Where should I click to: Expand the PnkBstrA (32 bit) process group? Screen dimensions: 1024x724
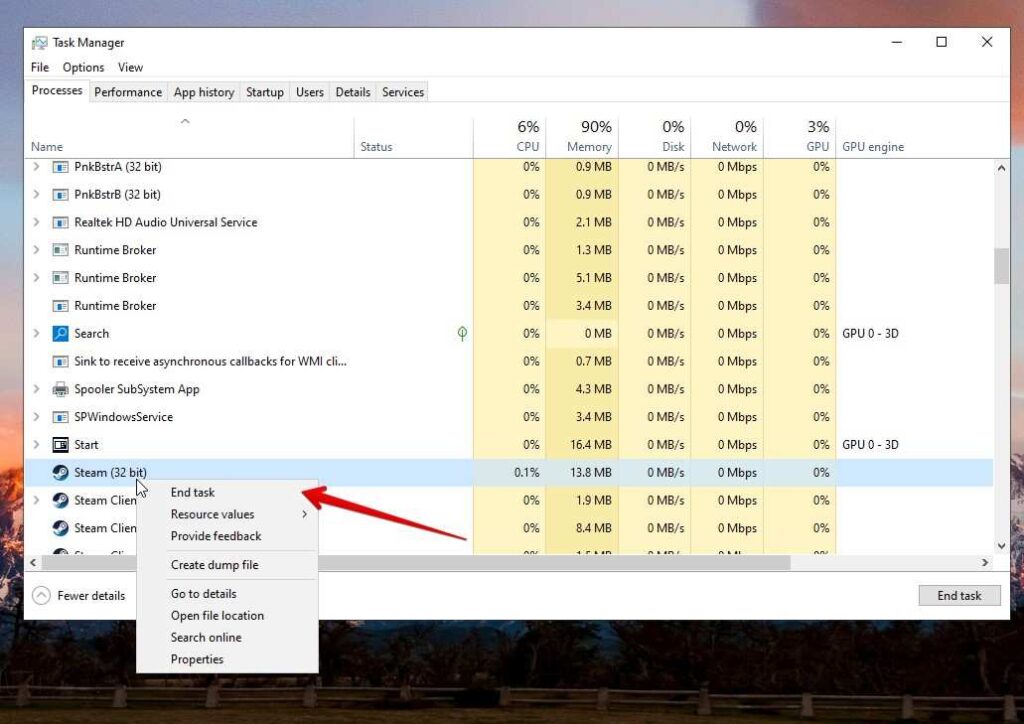pyautogui.click(x=37, y=167)
